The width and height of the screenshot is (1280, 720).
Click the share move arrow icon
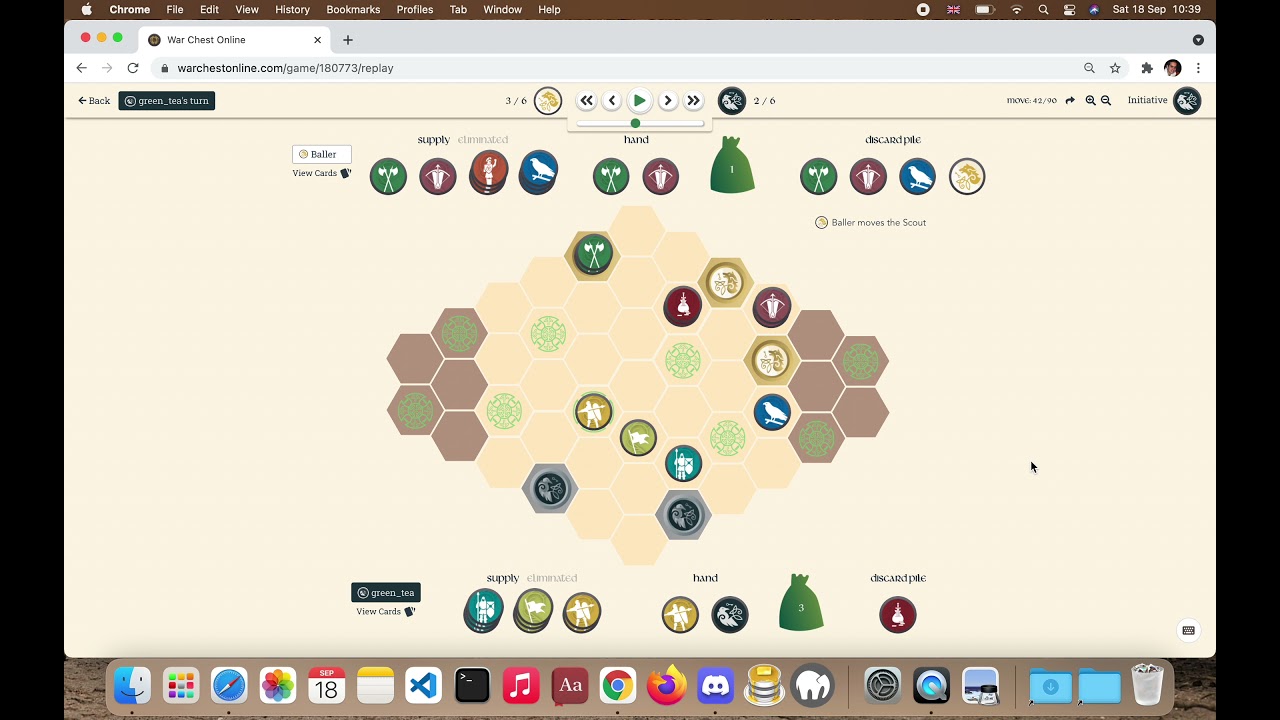tap(1070, 101)
